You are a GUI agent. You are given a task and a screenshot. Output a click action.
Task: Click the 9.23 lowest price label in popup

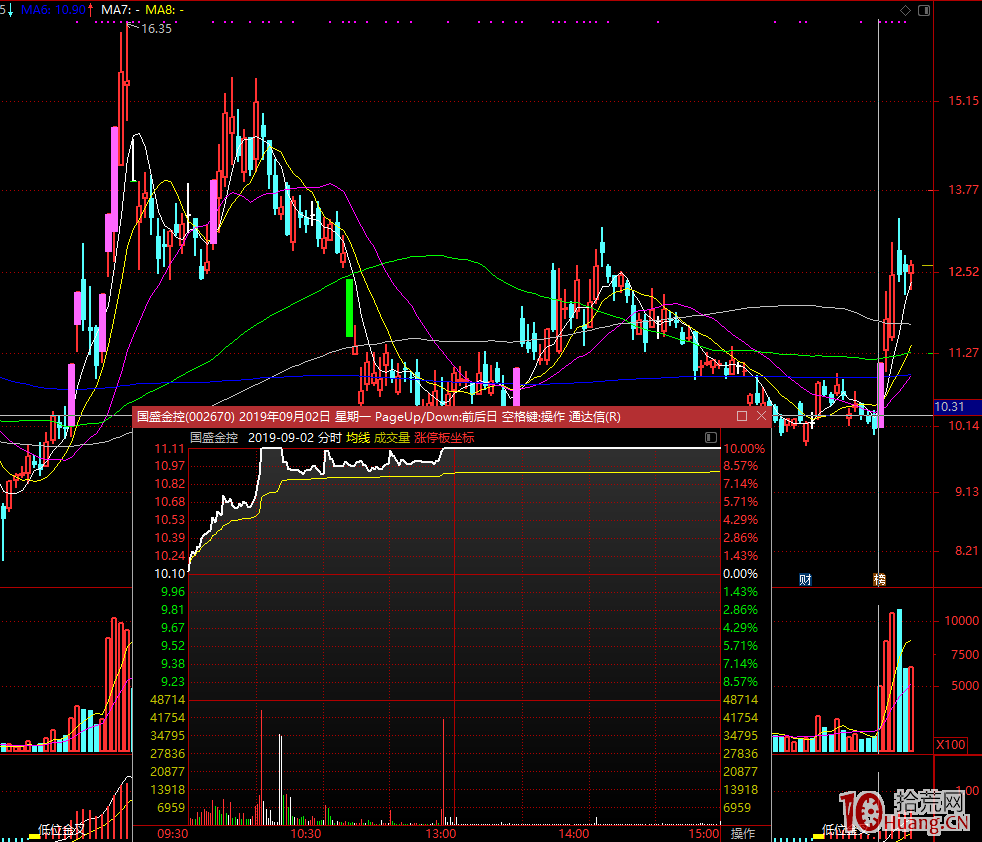point(173,681)
